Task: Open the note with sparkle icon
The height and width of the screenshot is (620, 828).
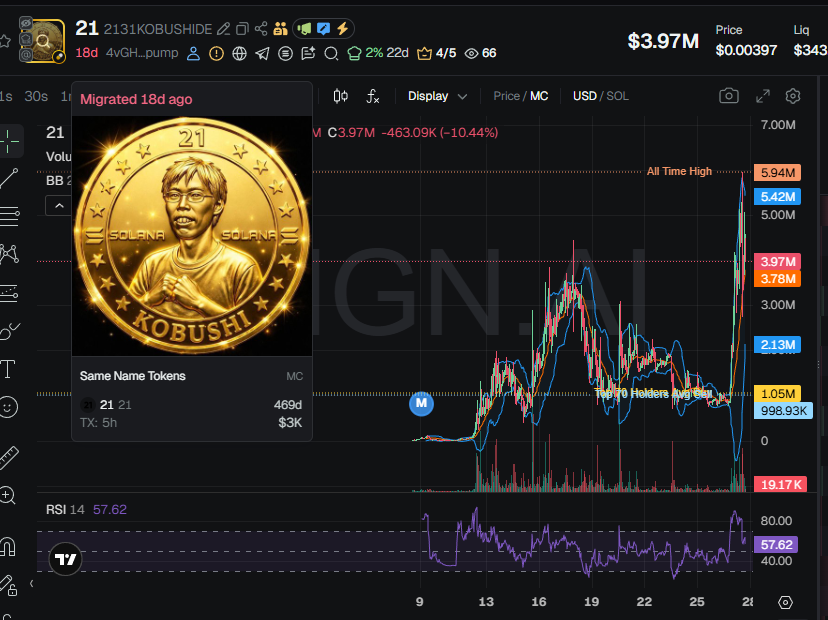Action: pos(308,53)
